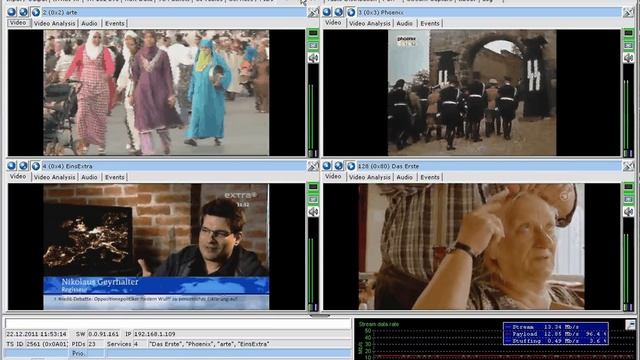The width and height of the screenshot is (640, 360).
Task: Click the leftmost blue round button in EinsExtra panel
Action: (x=11, y=166)
